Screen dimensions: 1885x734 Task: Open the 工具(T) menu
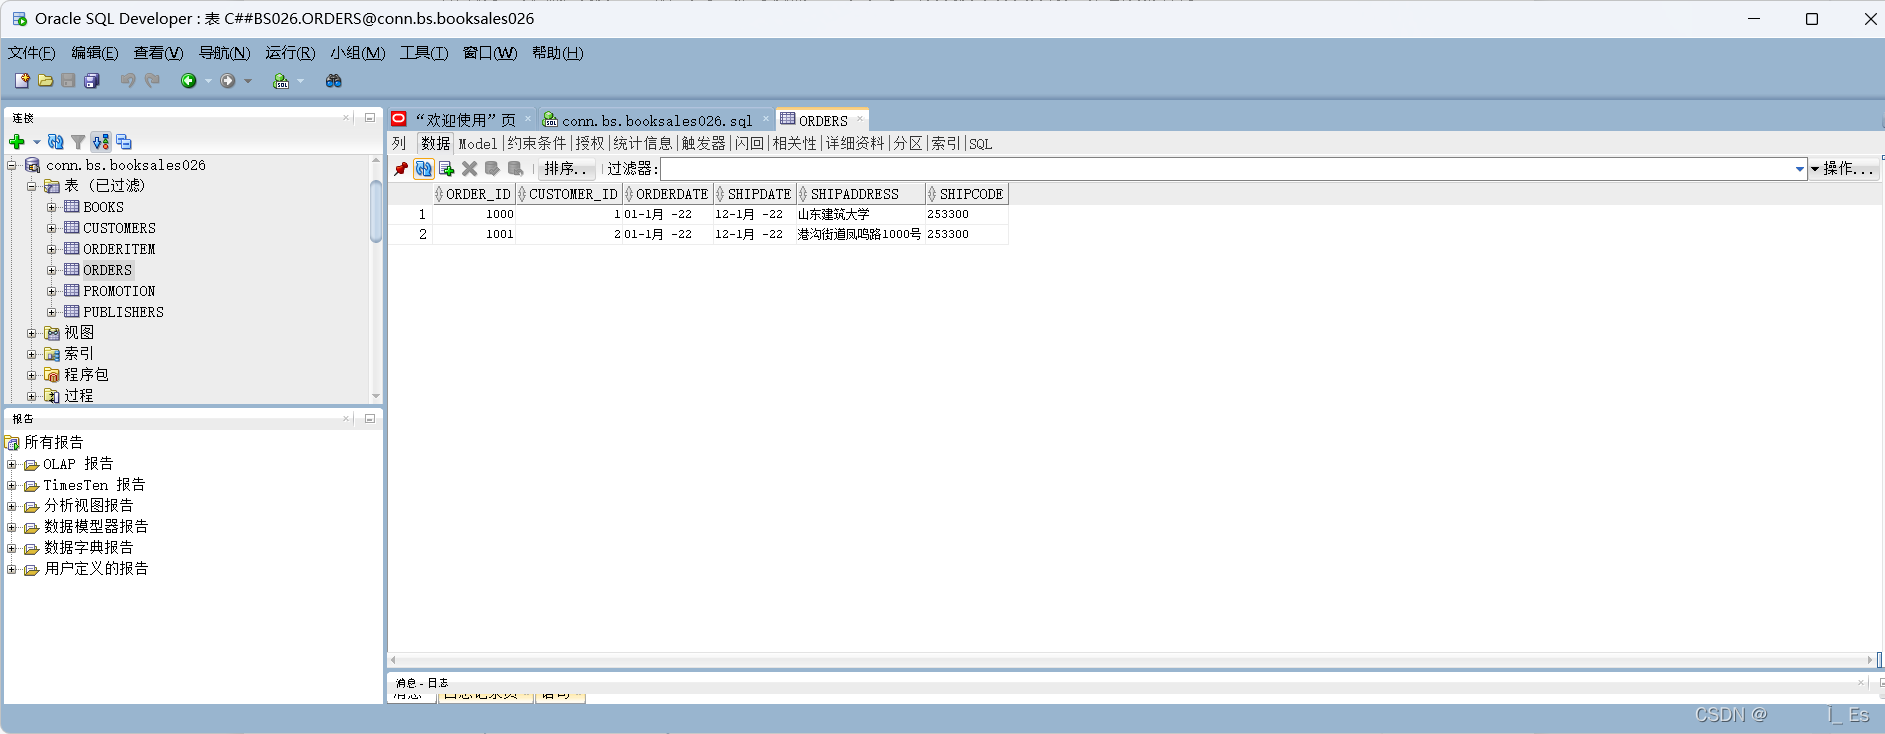click(424, 53)
